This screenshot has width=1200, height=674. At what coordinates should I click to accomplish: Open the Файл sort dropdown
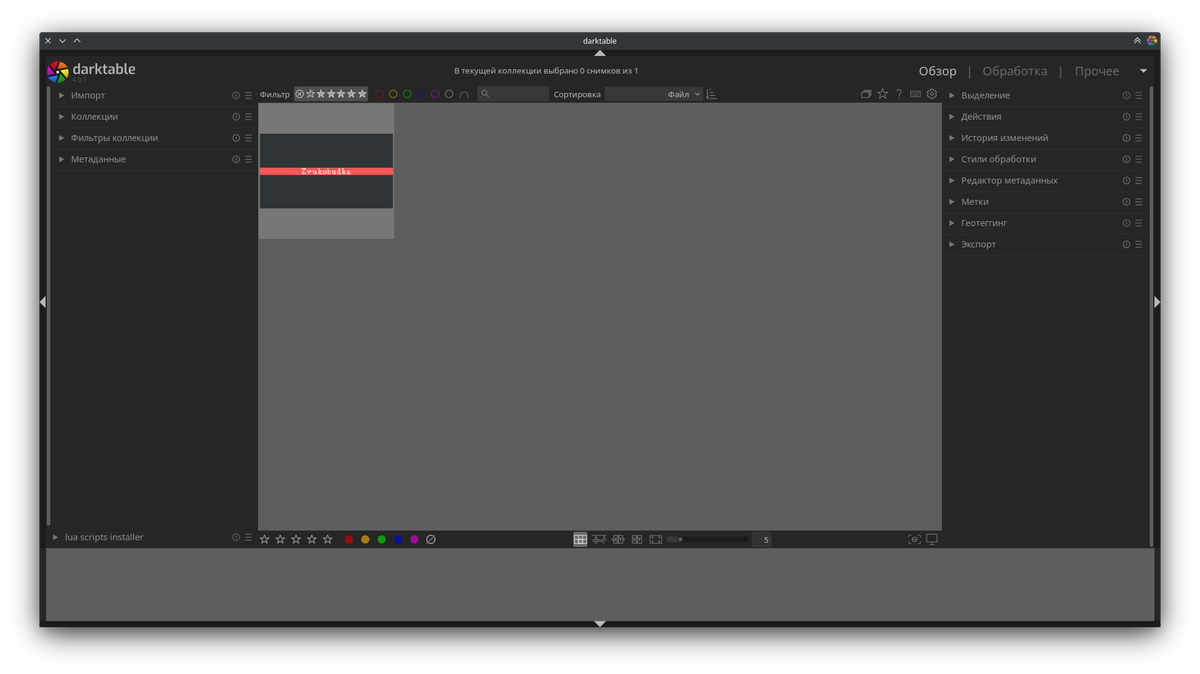[x=654, y=94]
